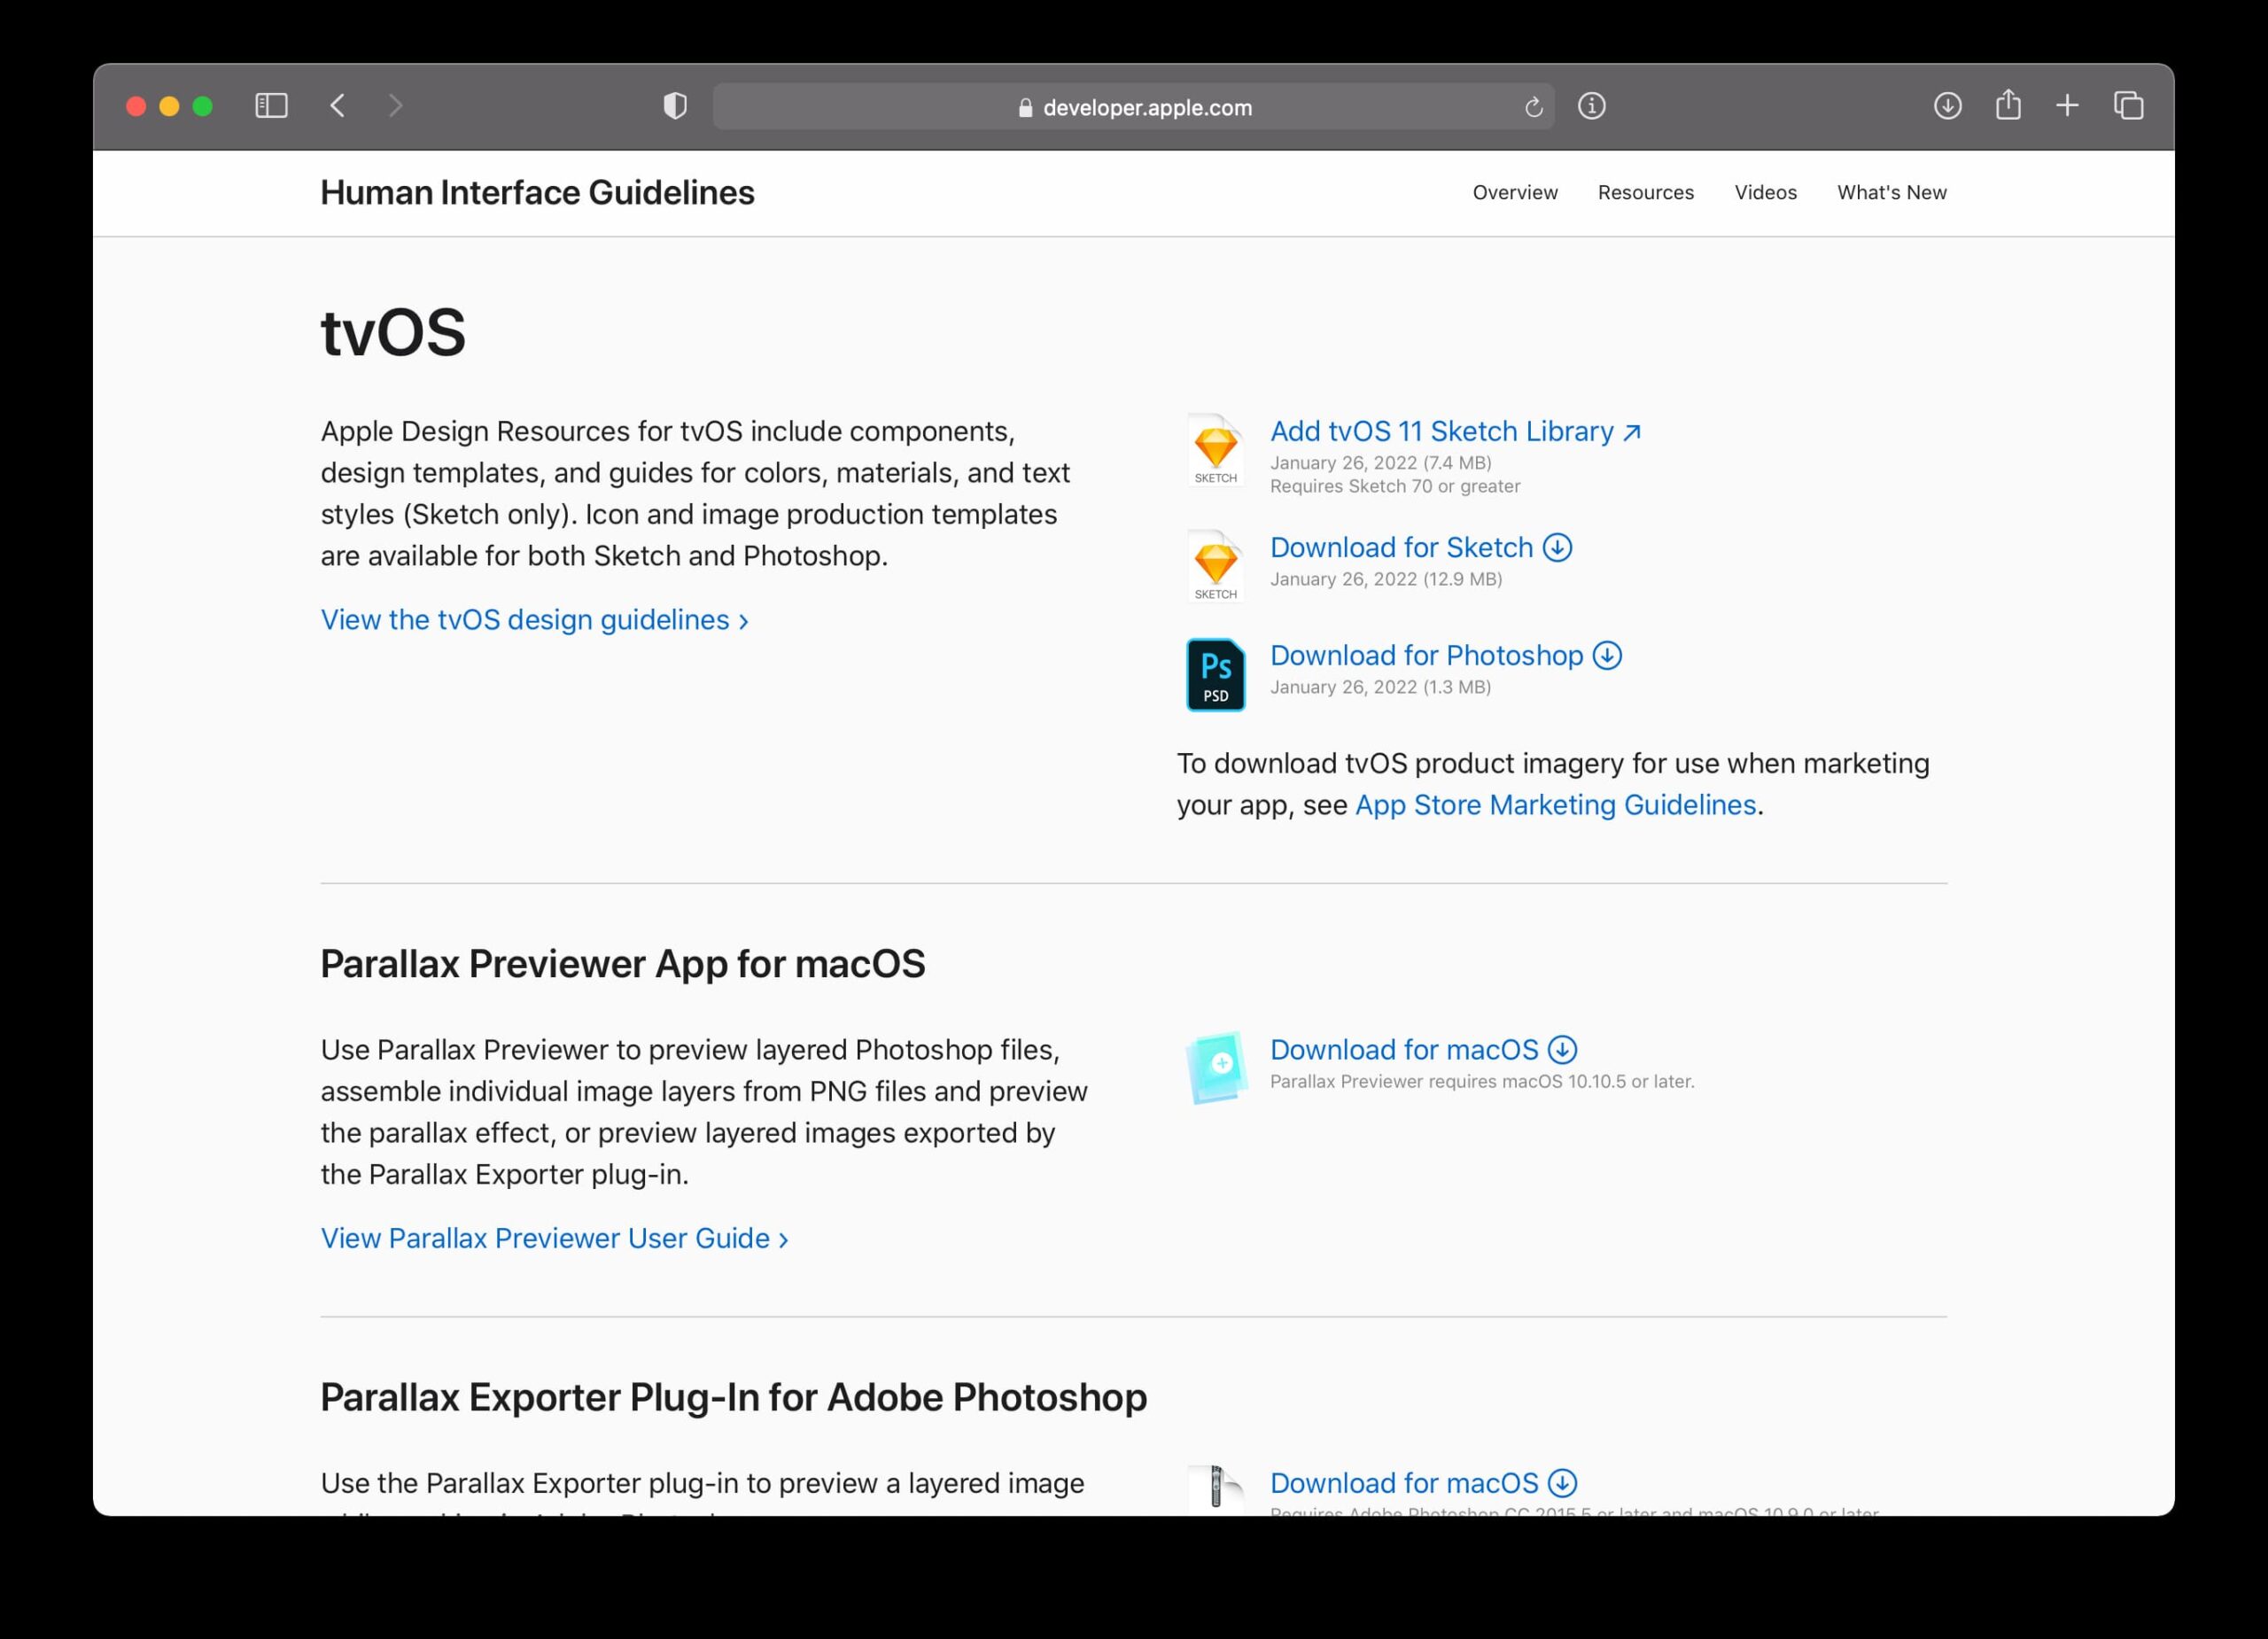Screen dimensions: 2268x1639
Task: Open the Overview navigation item
Action: [x=1515, y=193]
